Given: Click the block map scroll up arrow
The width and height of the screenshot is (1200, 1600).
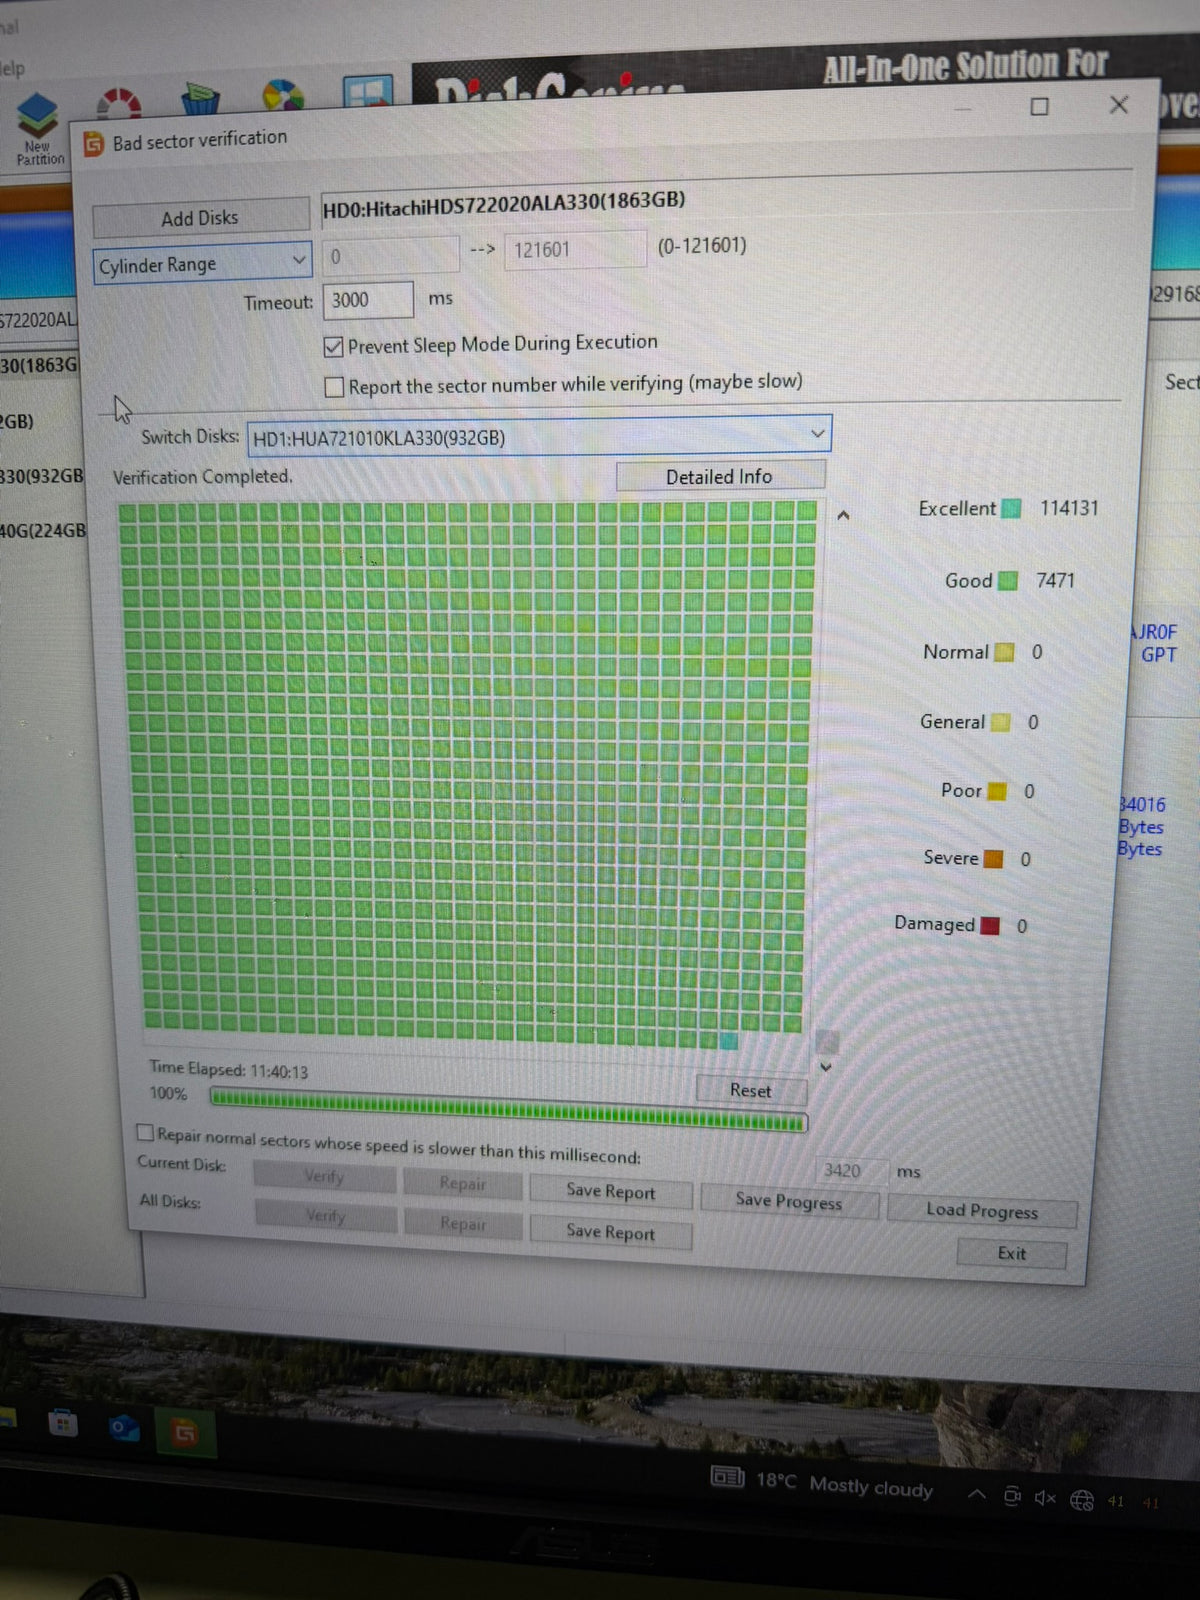Looking at the screenshot, I should [x=843, y=516].
